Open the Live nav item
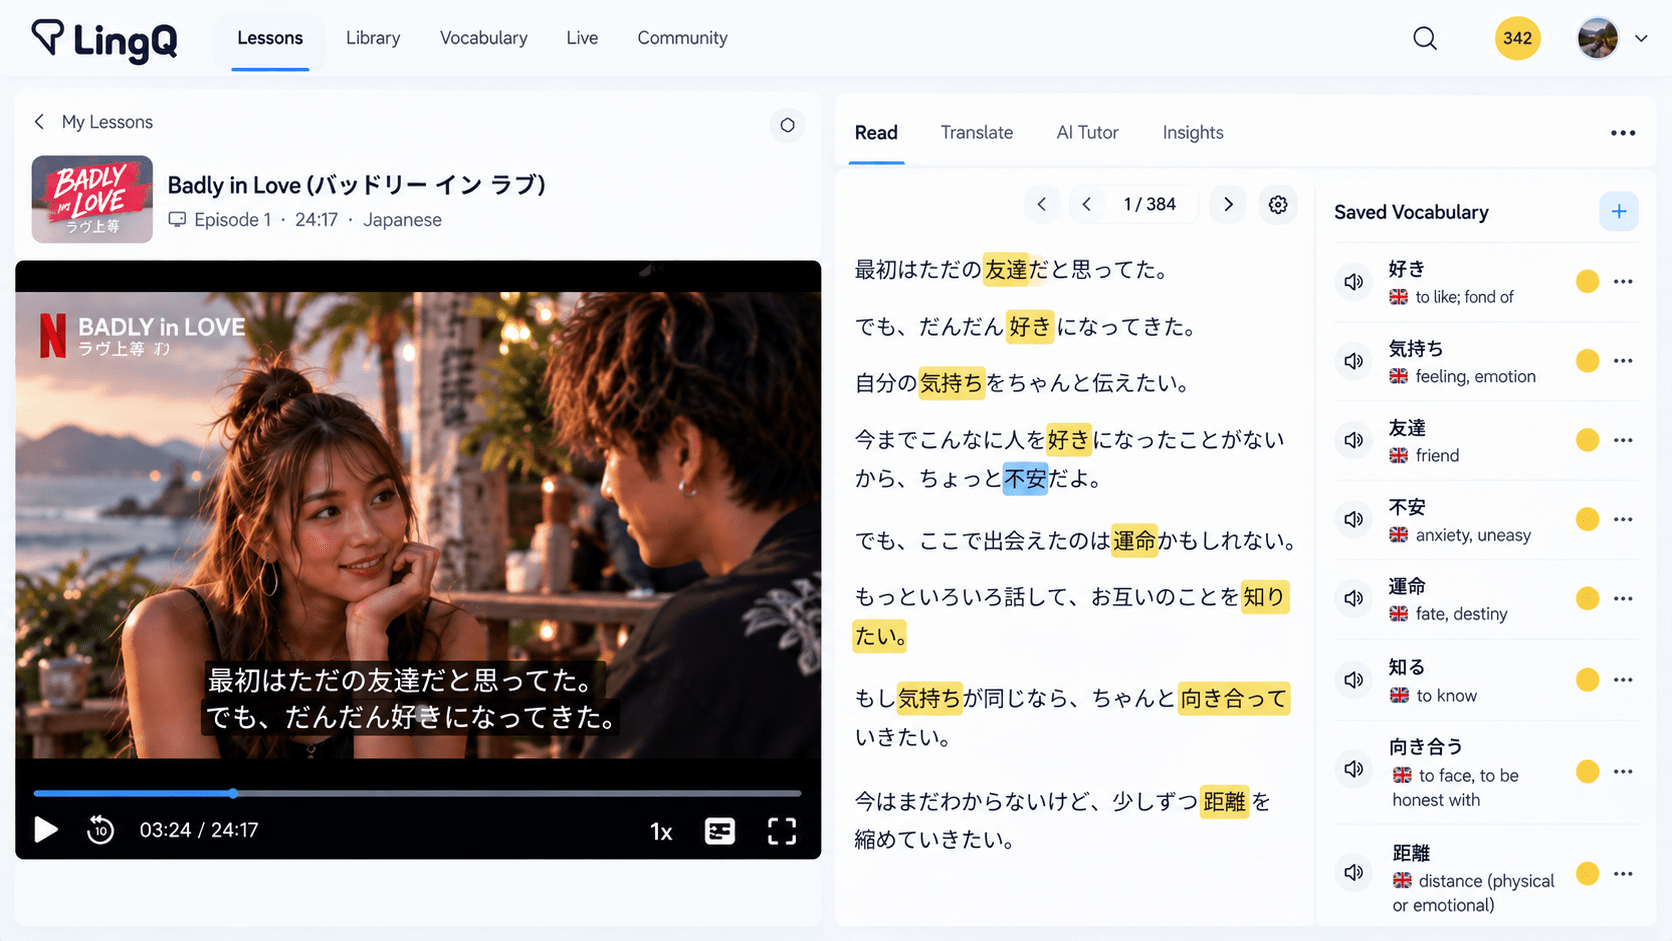The height and width of the screenshot is (941, 1672). [x=582, y=38]
